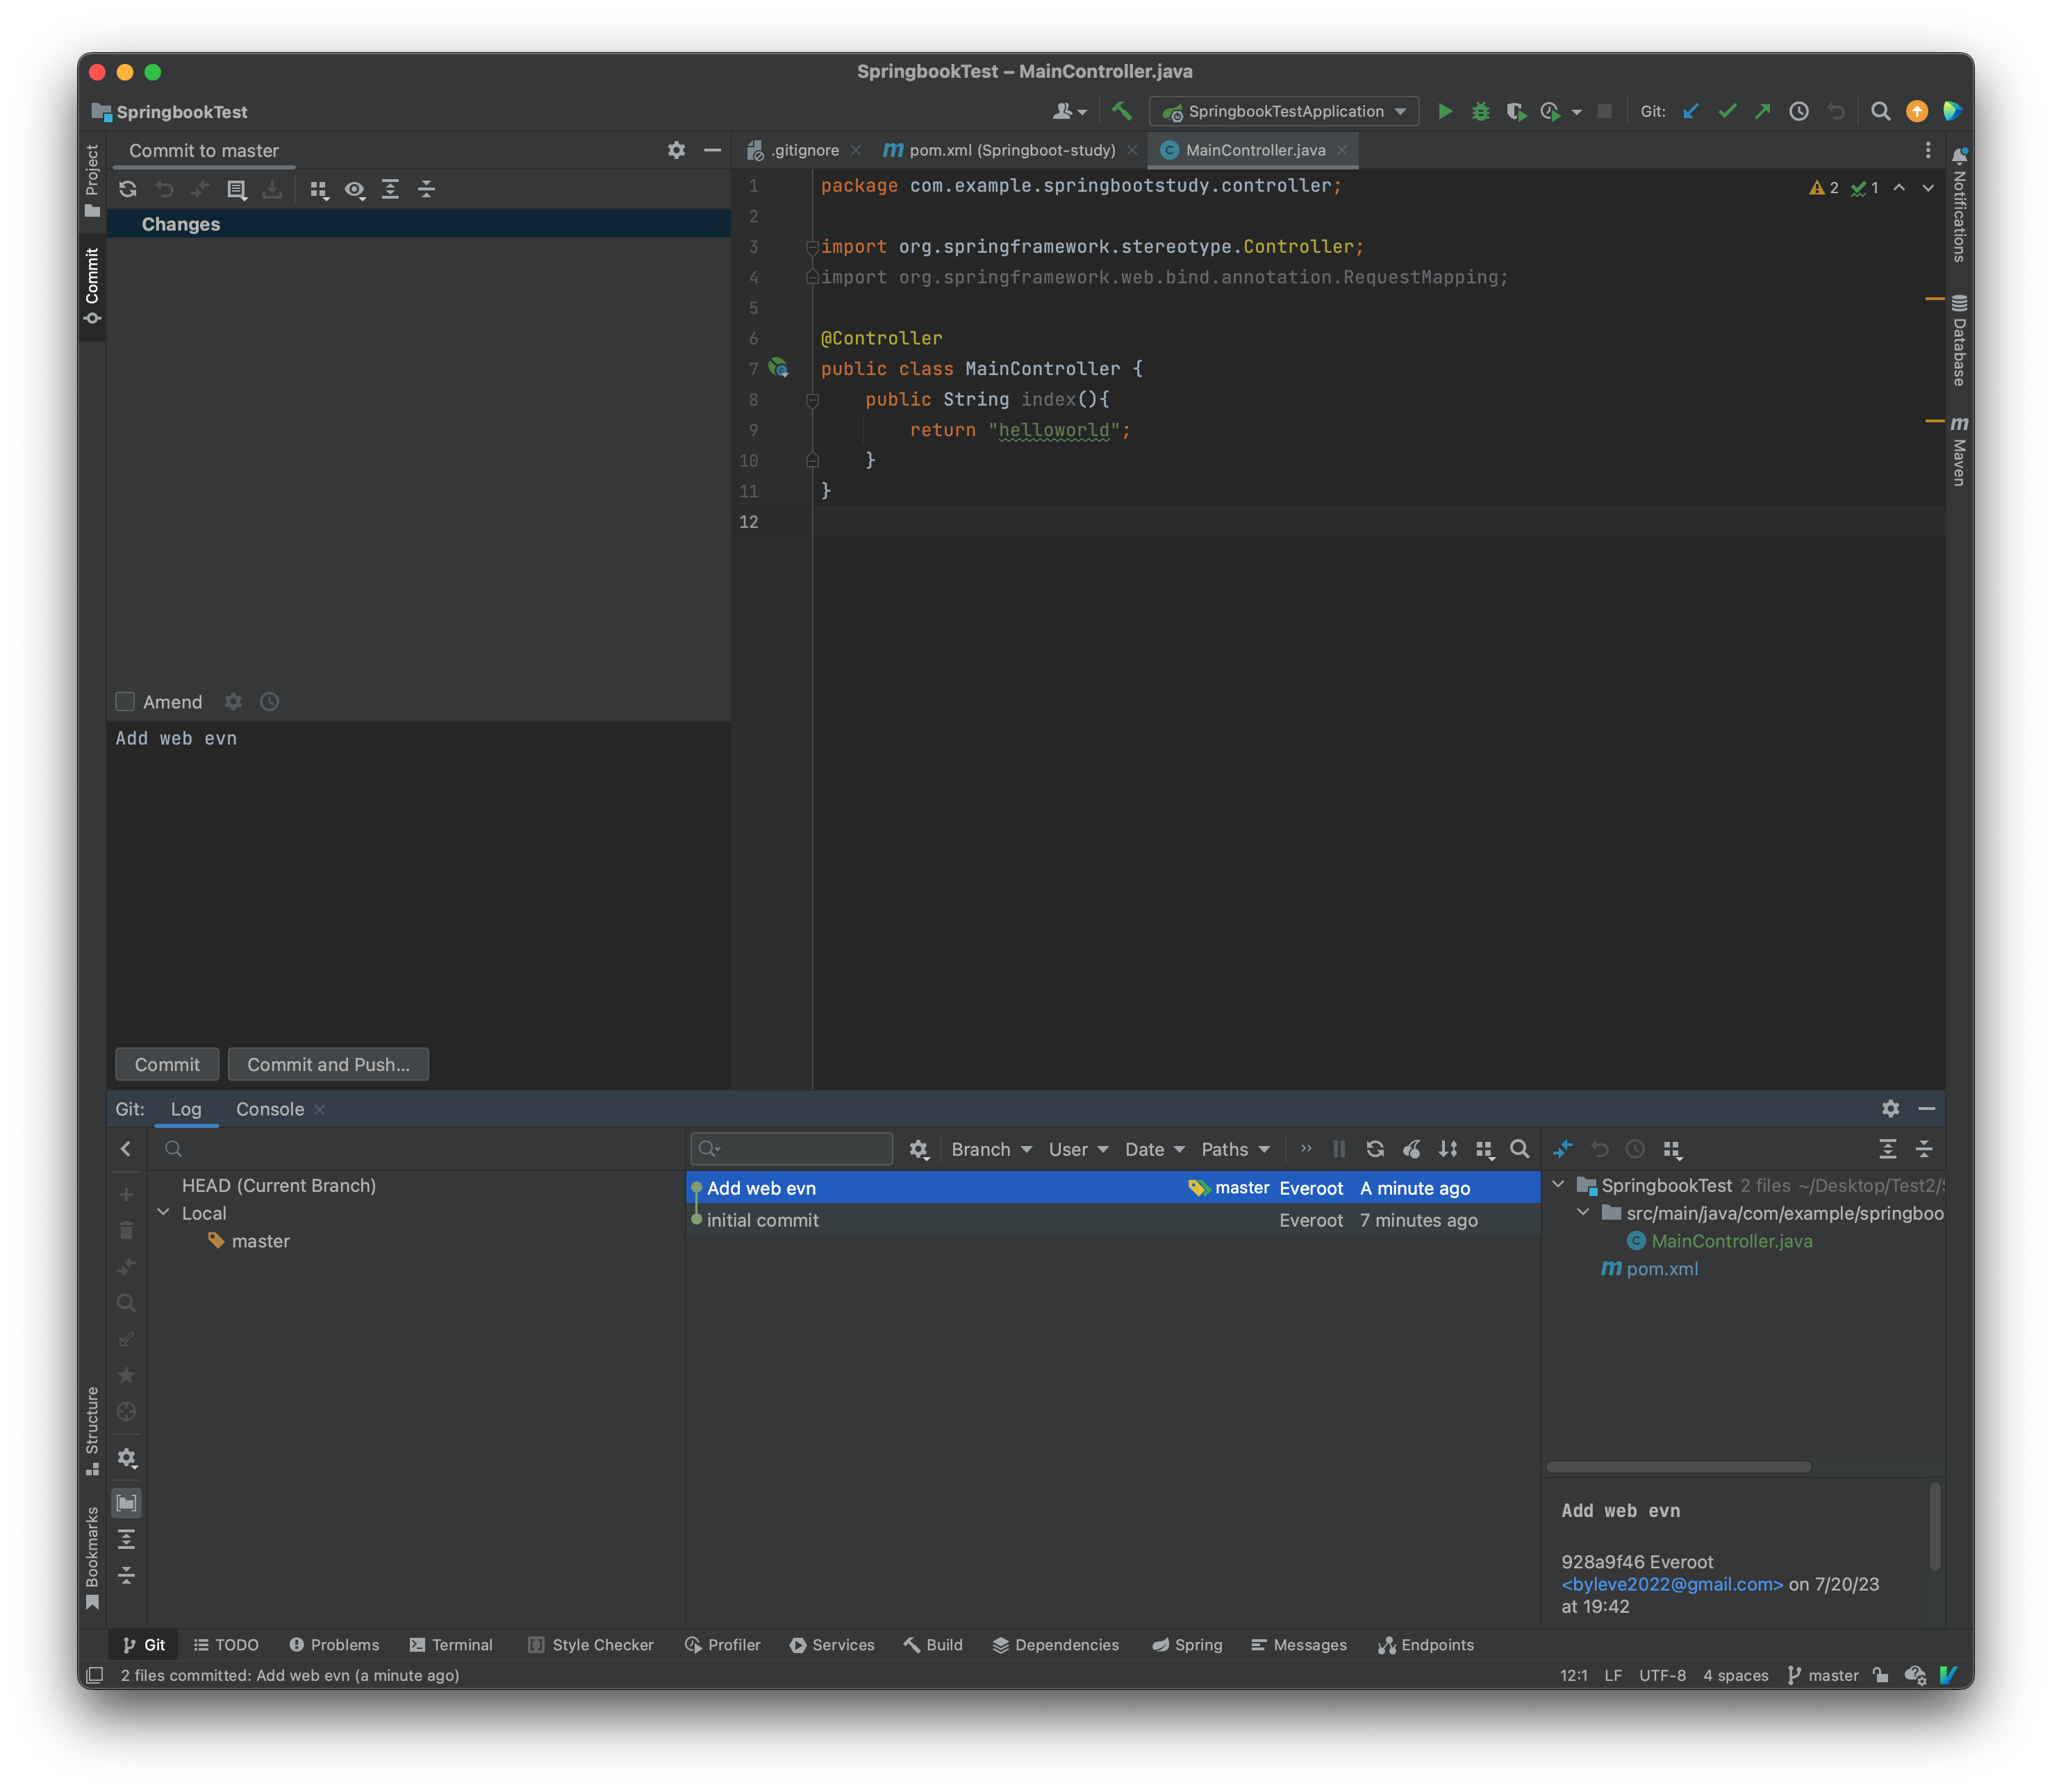Update project with Git blue arrow icon

(x=1691, y=111)
